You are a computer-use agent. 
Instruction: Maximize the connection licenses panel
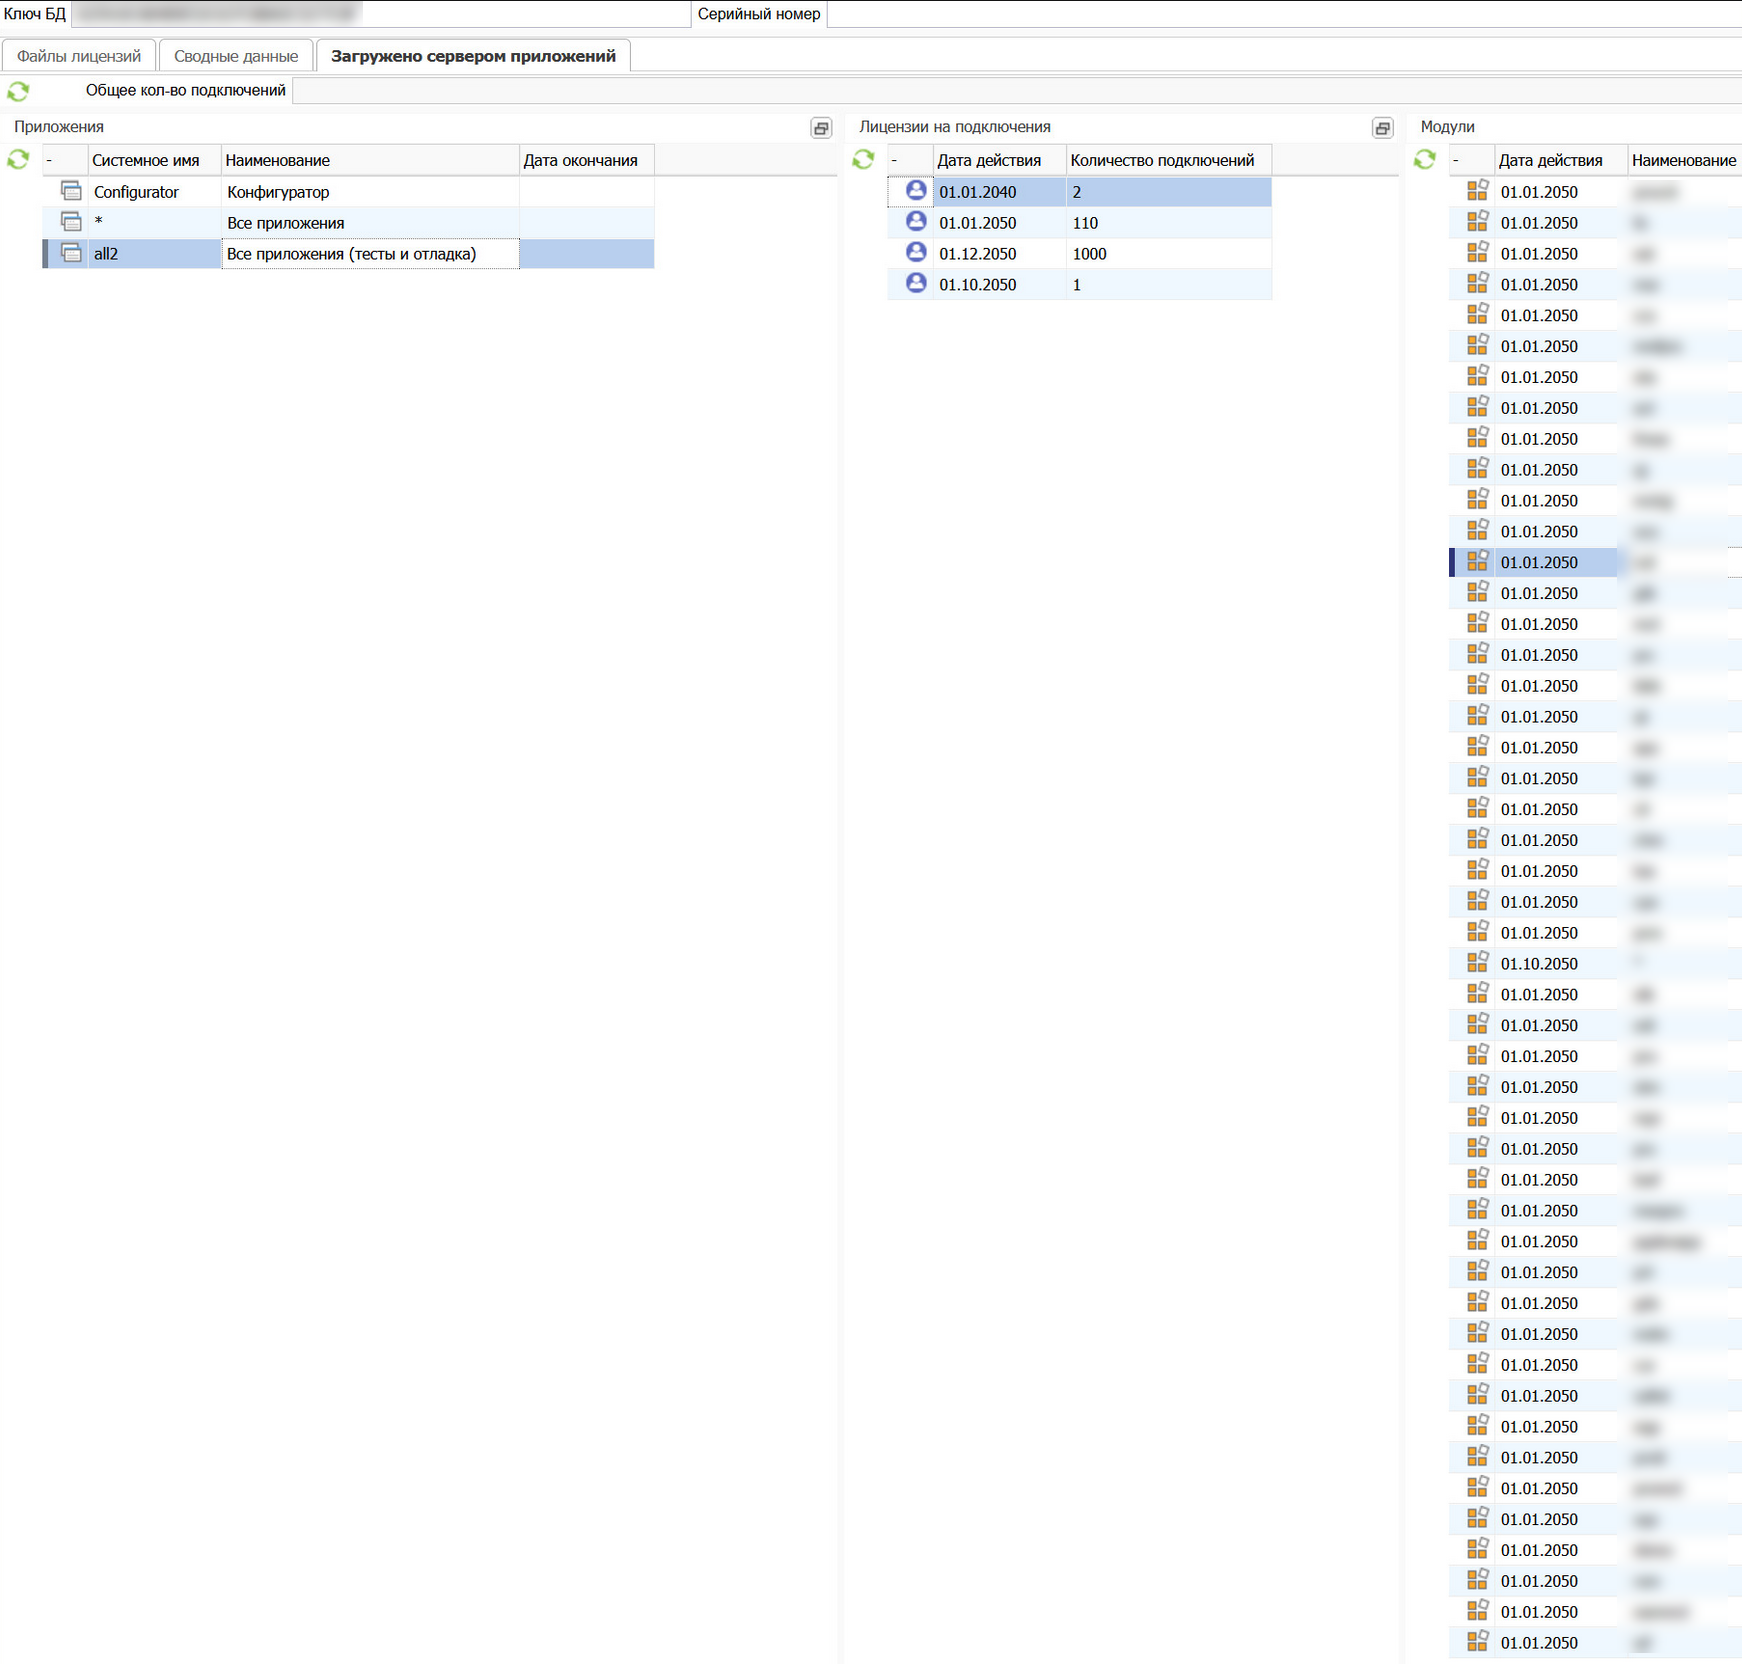(x=1382, y=128)
